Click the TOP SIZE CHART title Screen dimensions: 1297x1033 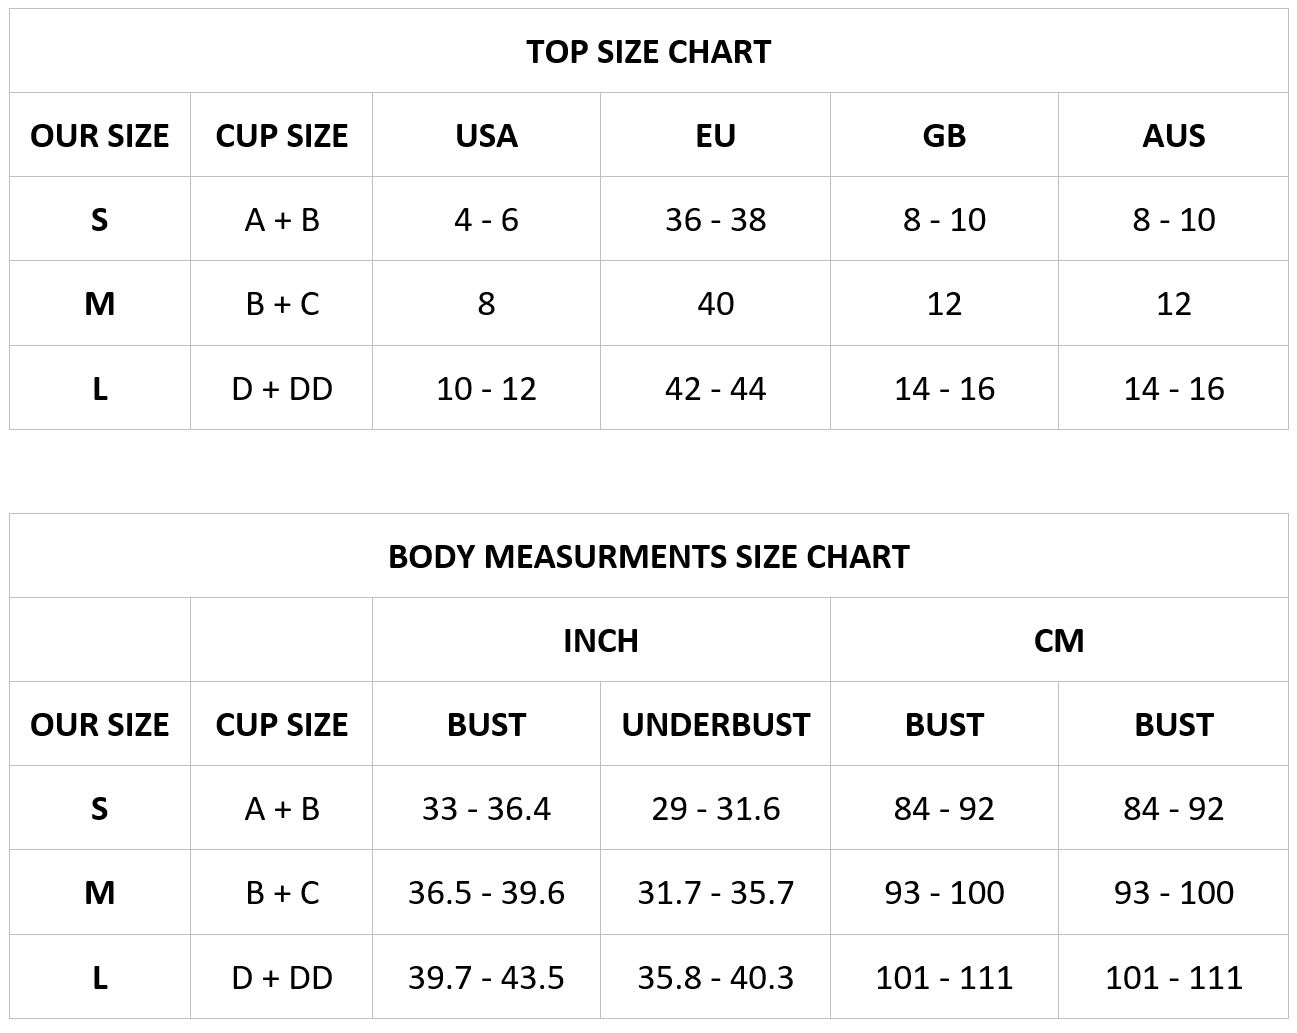click(648, 52)
